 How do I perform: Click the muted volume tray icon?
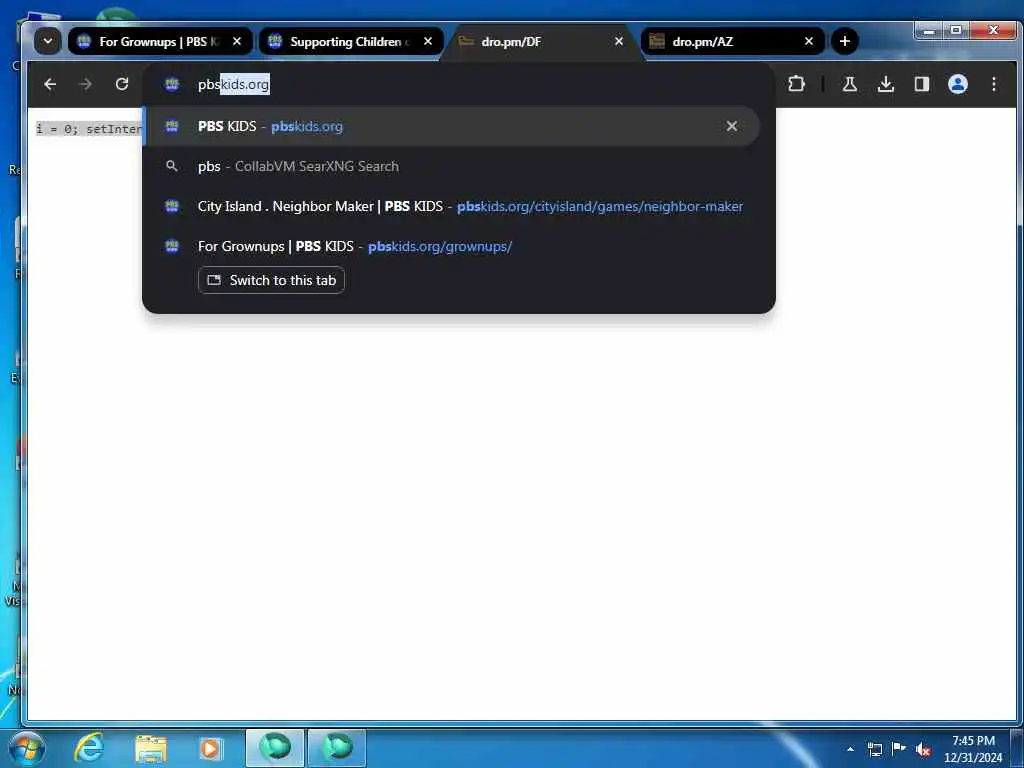click(x=923, y=750)
